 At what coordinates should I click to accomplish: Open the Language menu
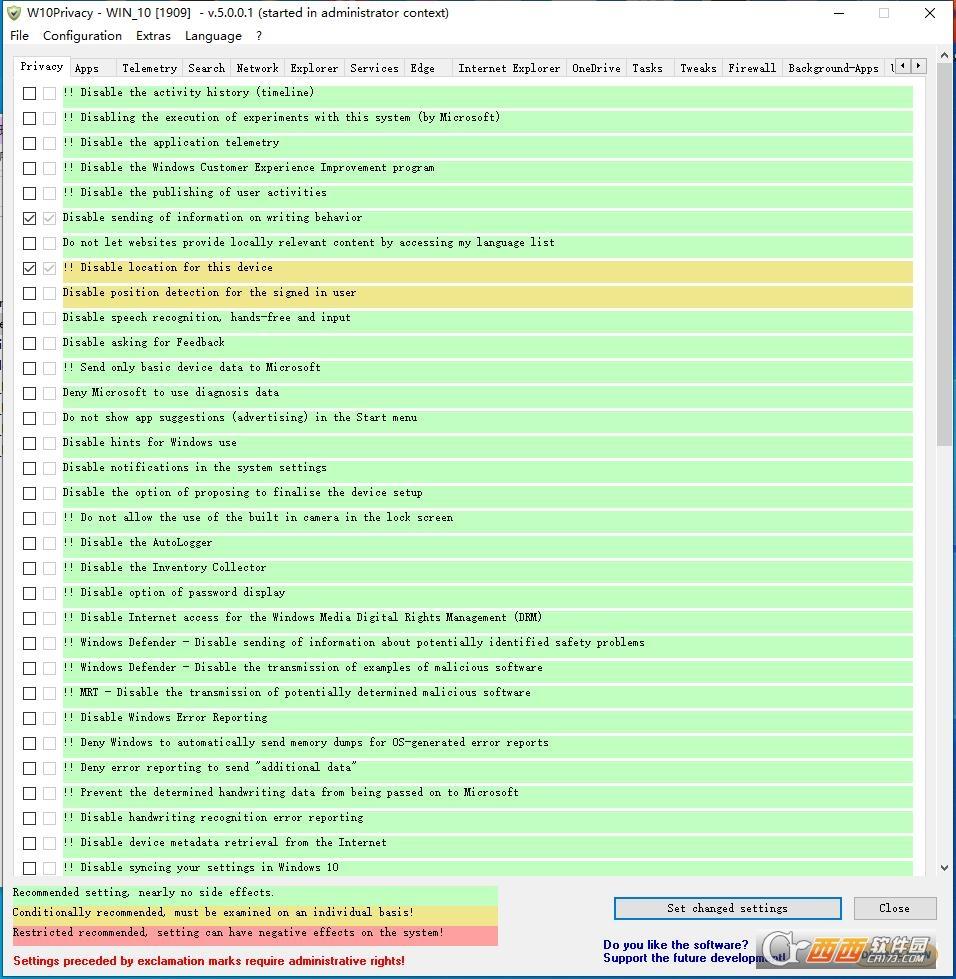click(x=213, y=36)
